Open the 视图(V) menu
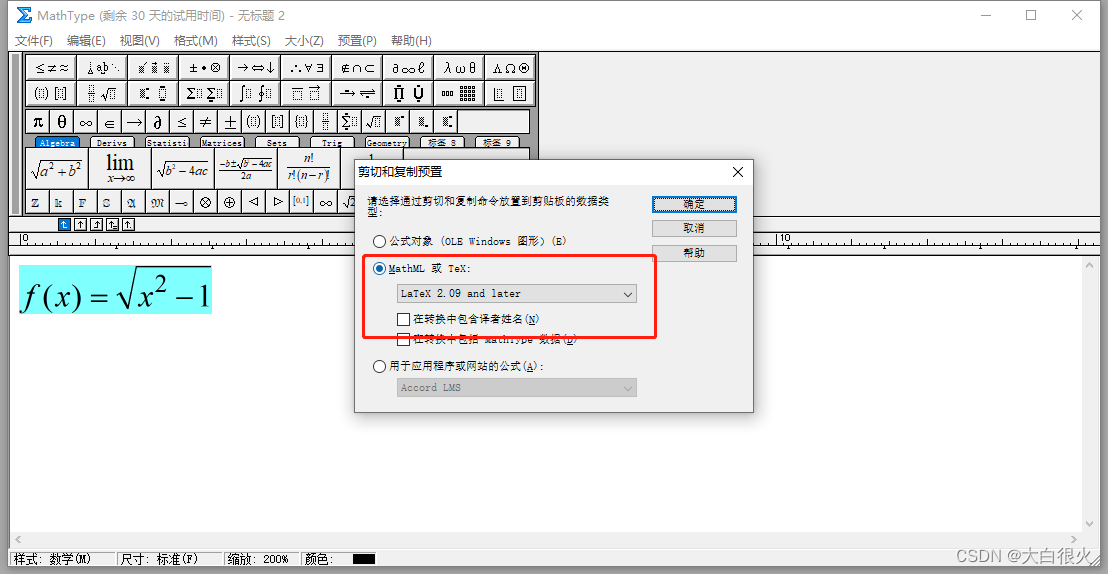Image resolution: width=1108 pixels, height=574 pixels. (x=139, y=40)
